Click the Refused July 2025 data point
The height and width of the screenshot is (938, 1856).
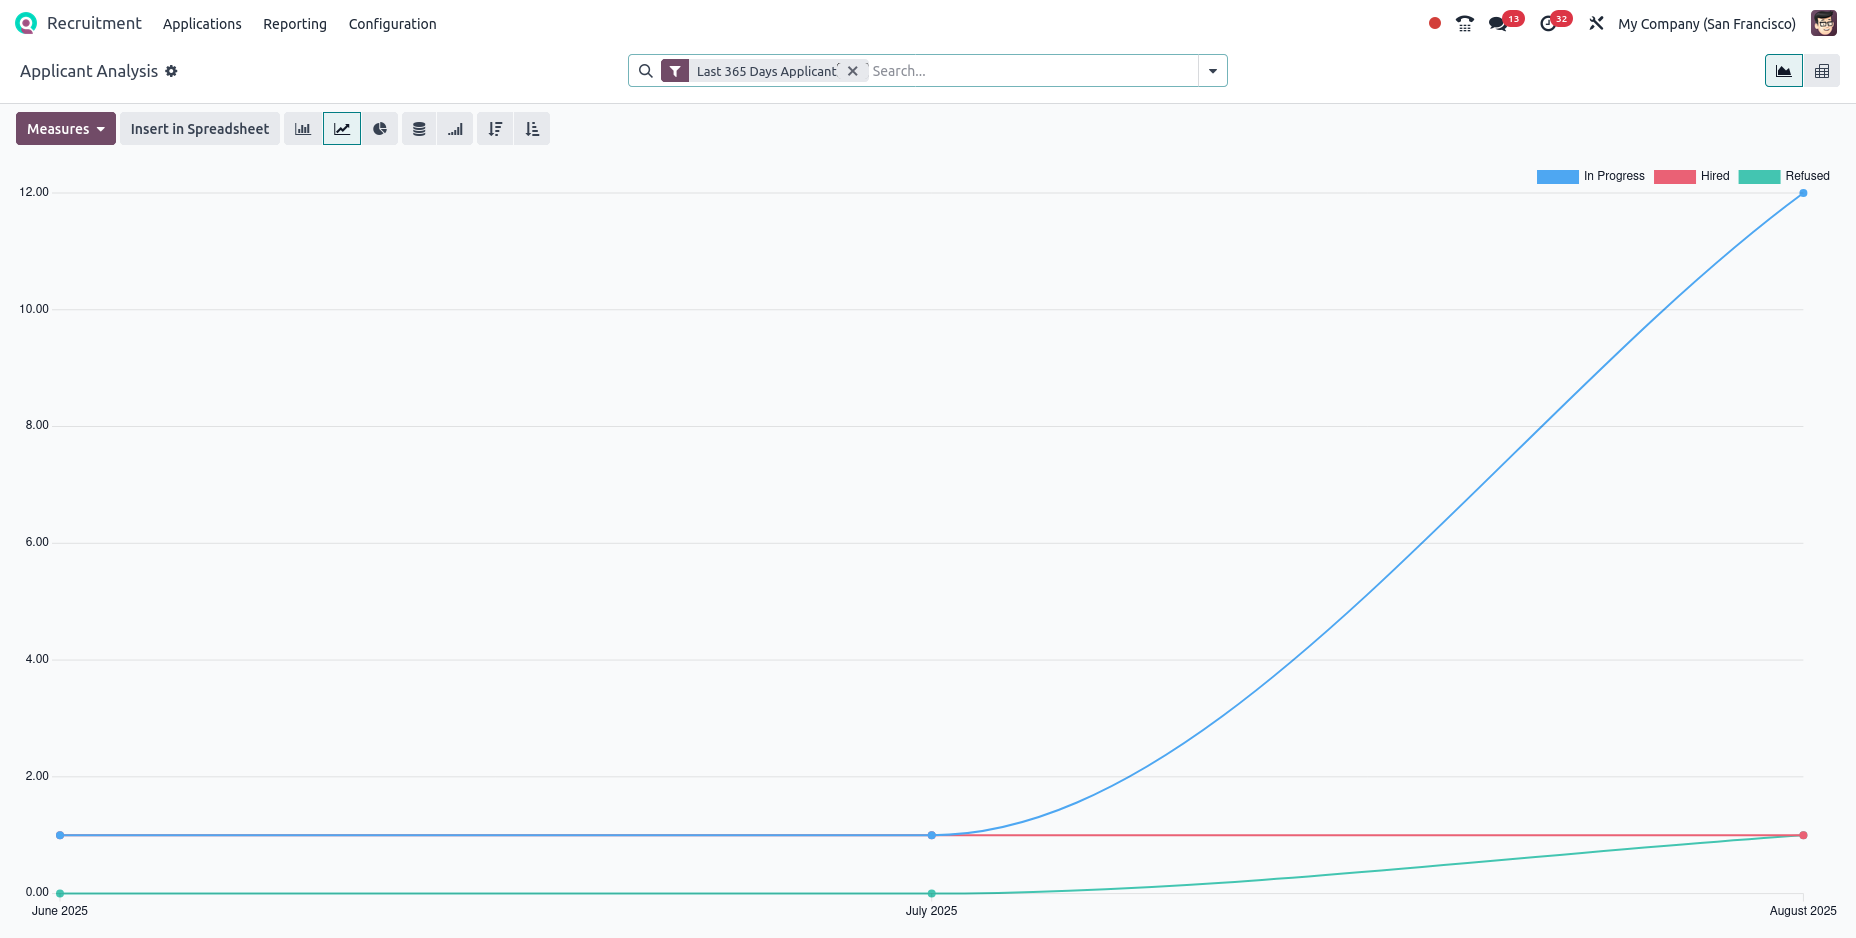pyautogui.click(x=932, y=893)
